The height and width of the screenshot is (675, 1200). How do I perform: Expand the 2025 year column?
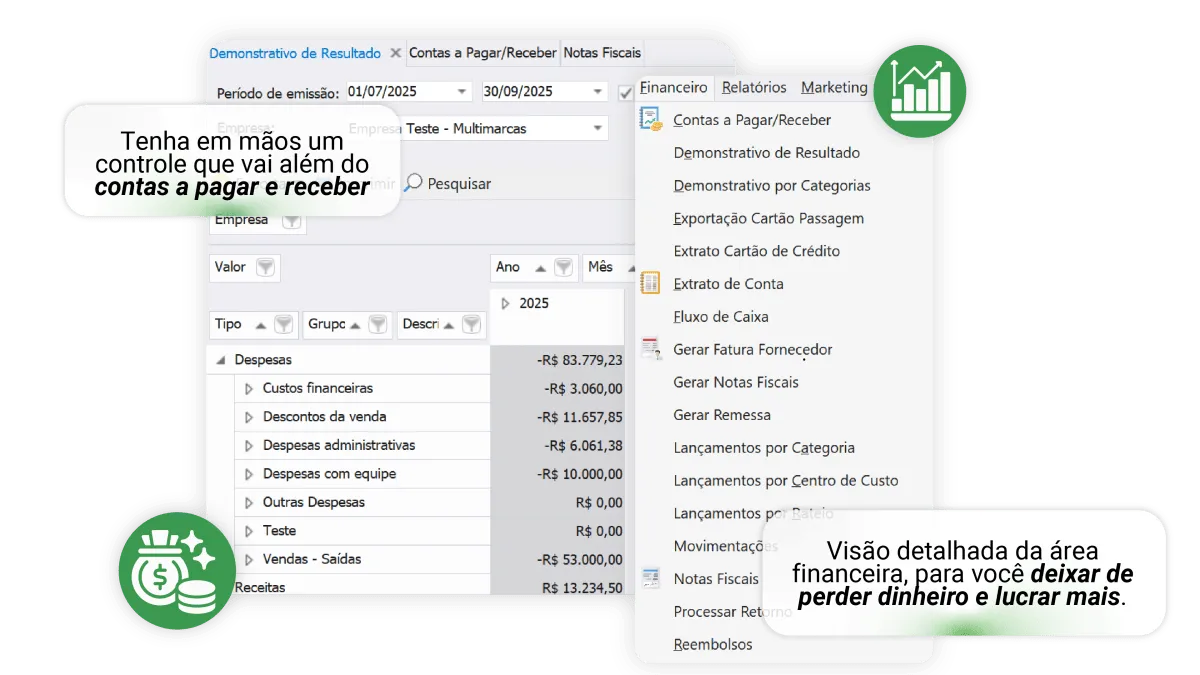(506, 303)
